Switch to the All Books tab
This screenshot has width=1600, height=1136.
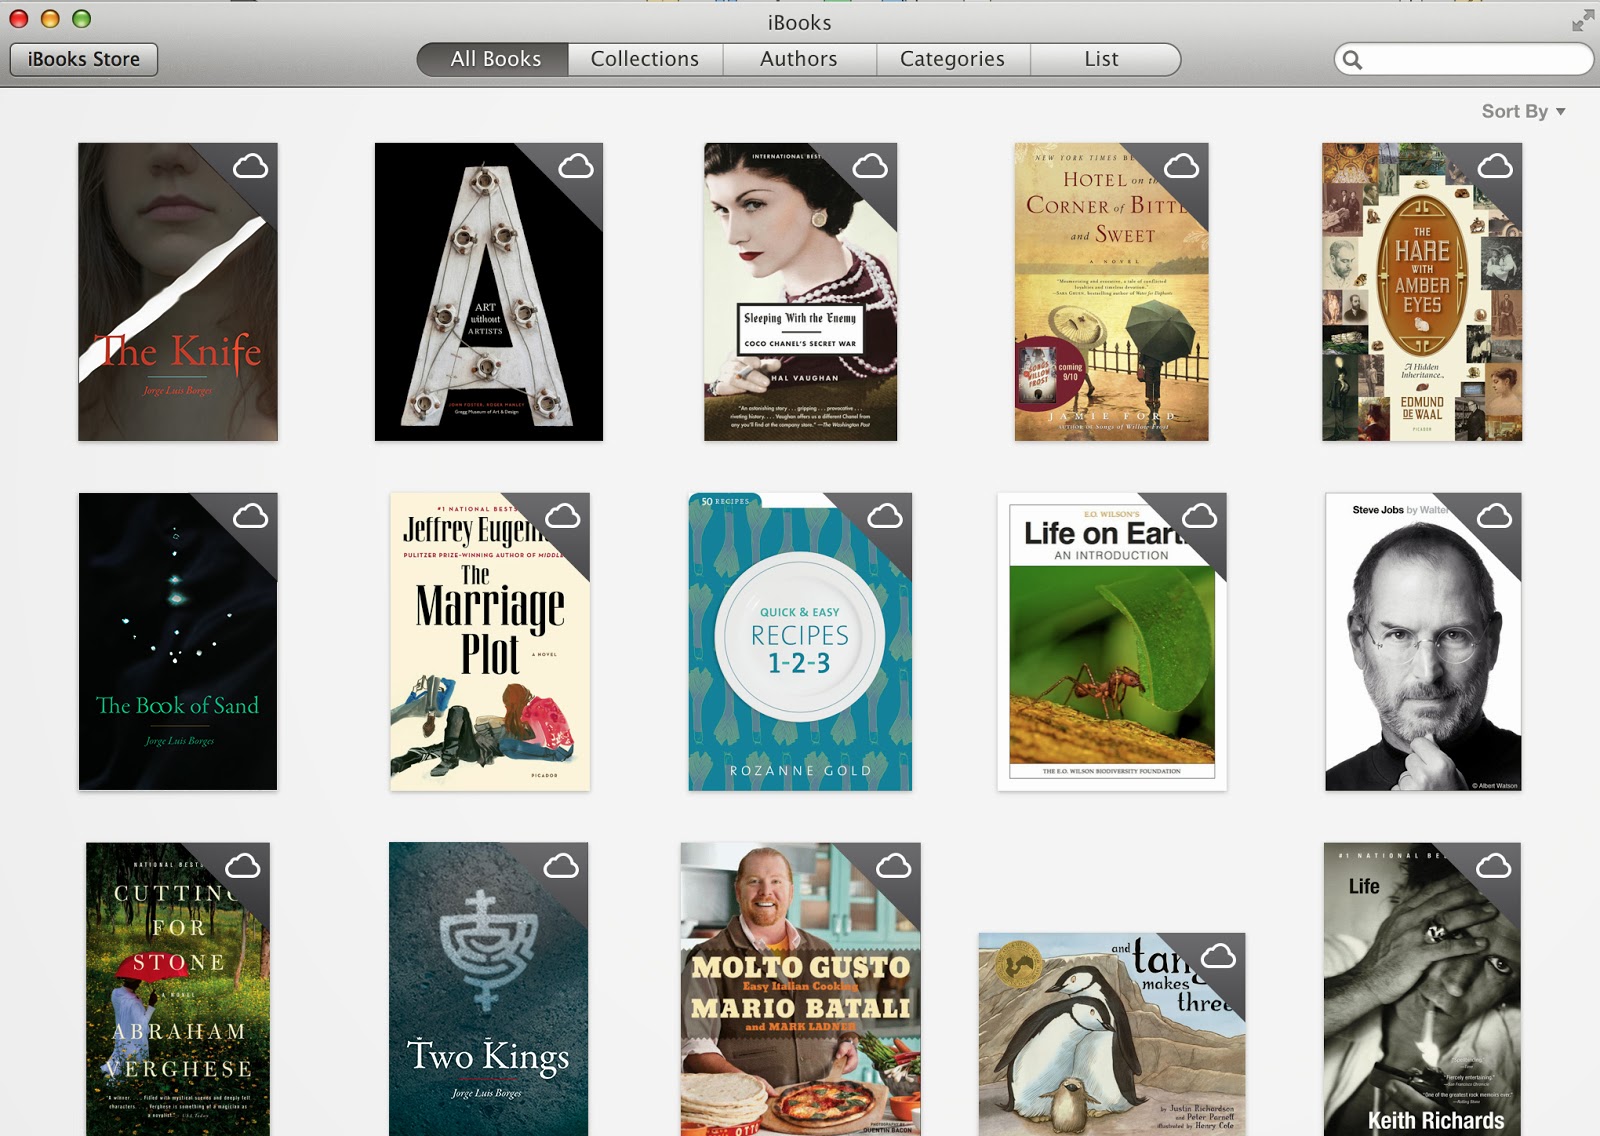tap(493, 59)
